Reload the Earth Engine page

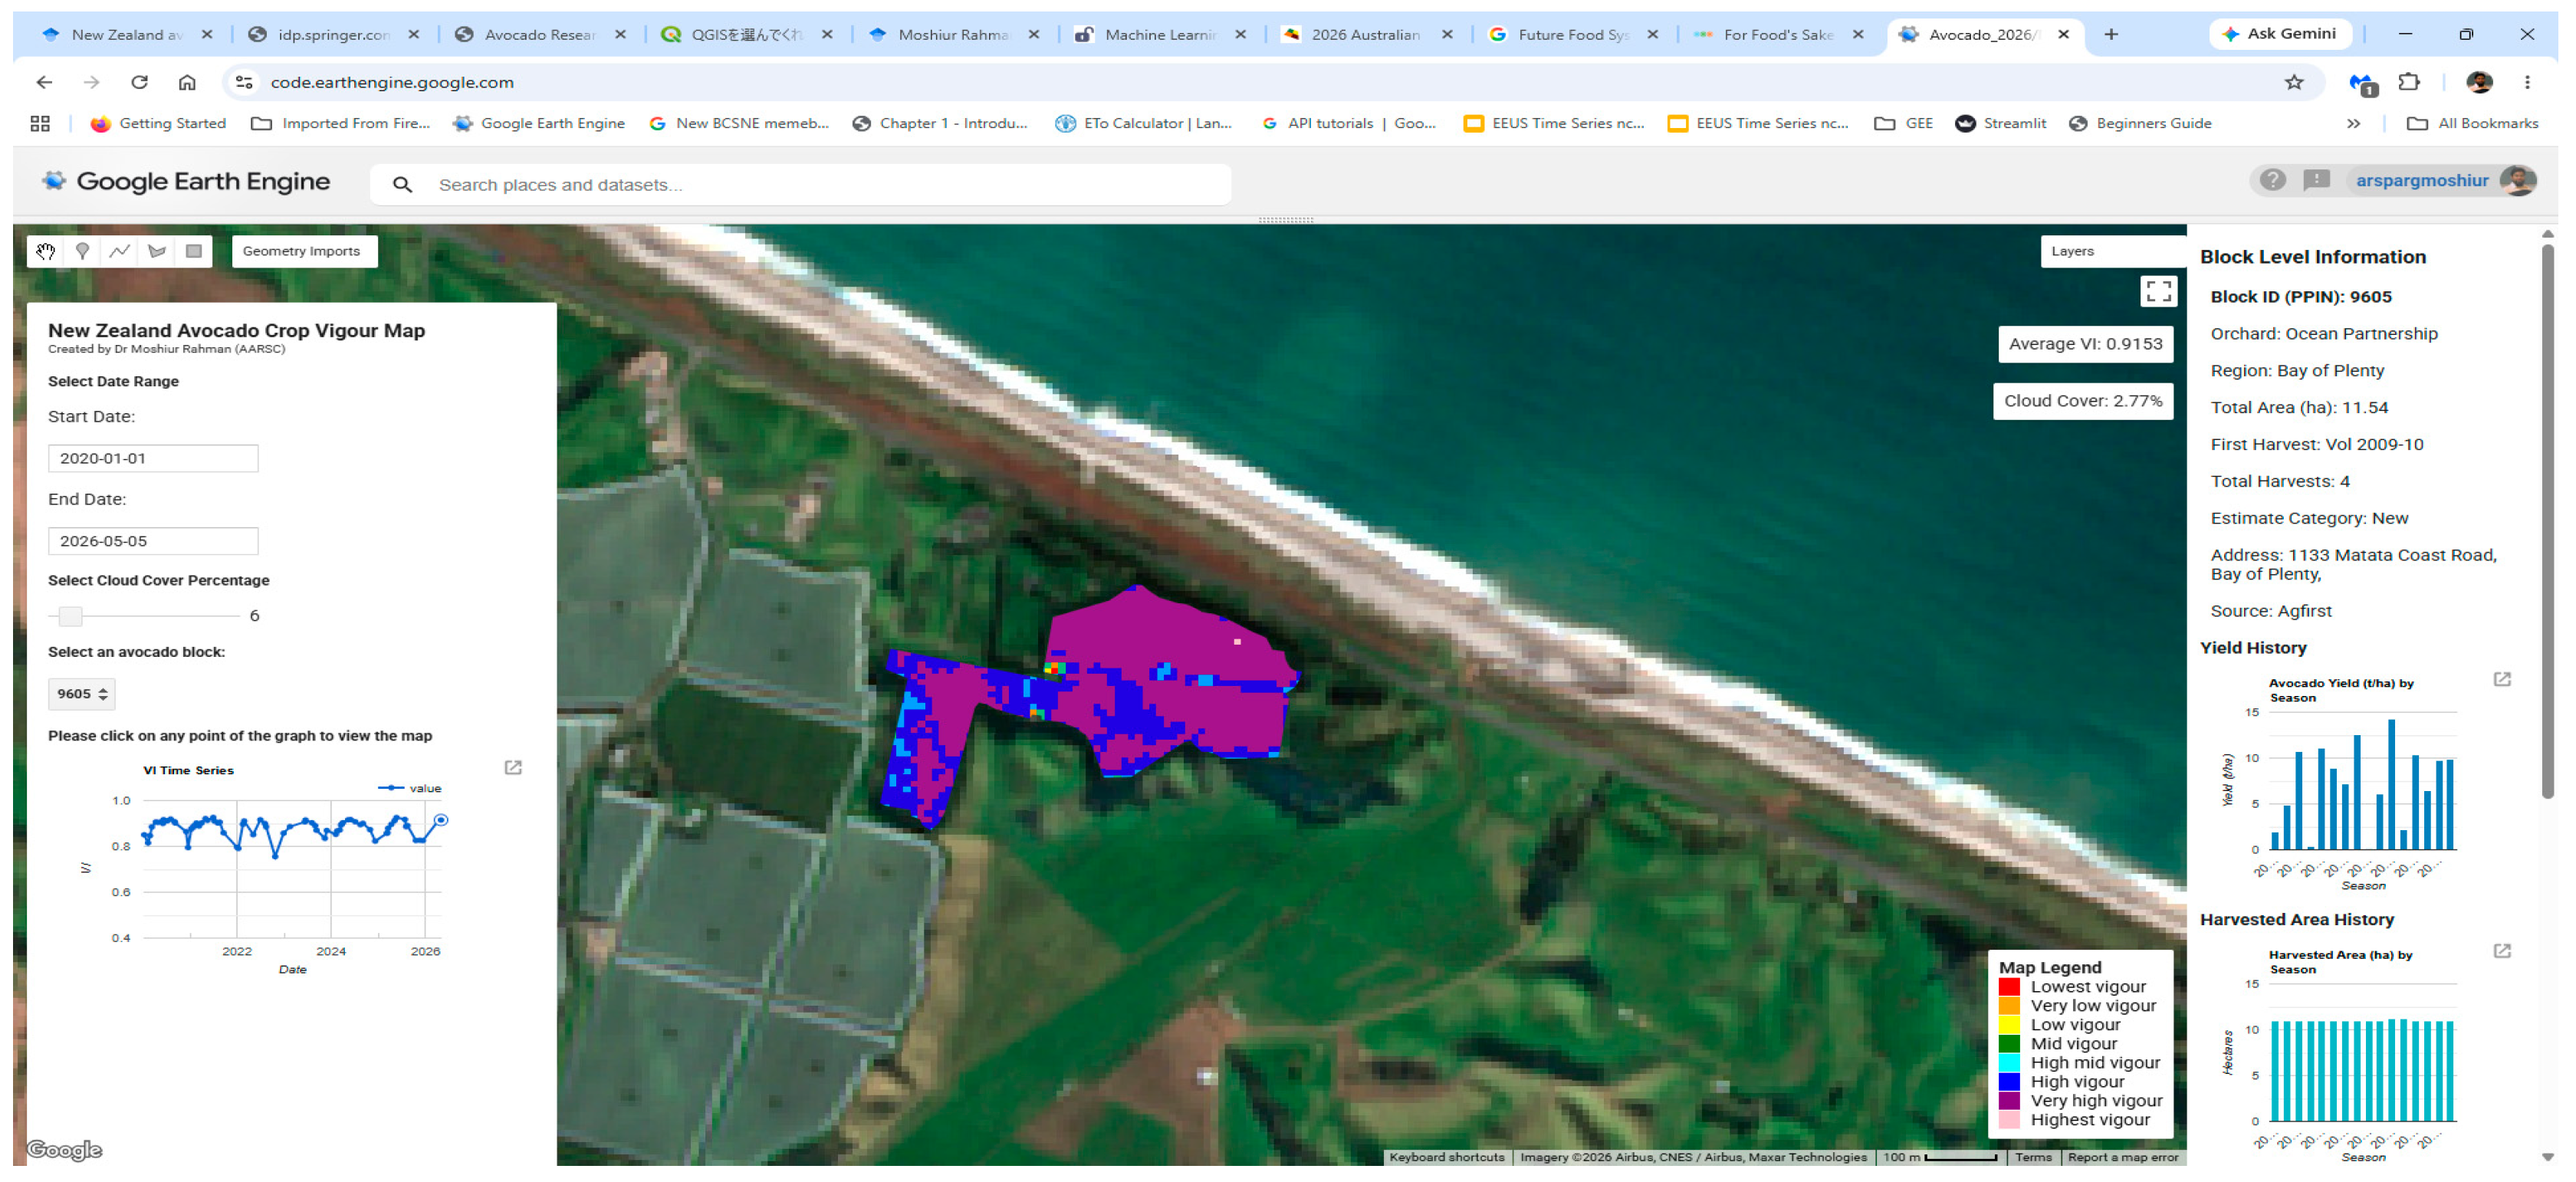tap(139, 82)
